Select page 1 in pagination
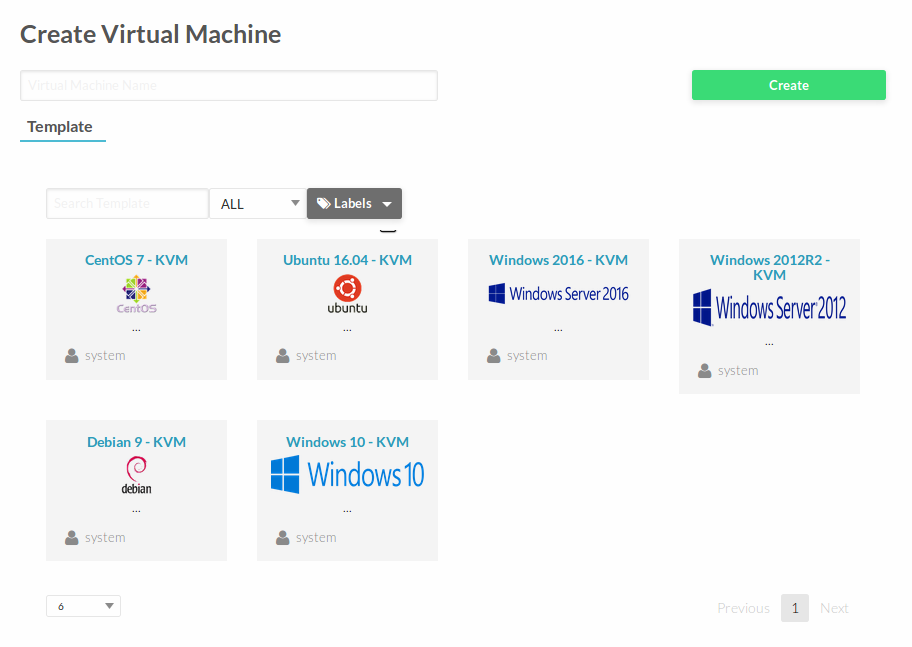 [x=795, y=608]
